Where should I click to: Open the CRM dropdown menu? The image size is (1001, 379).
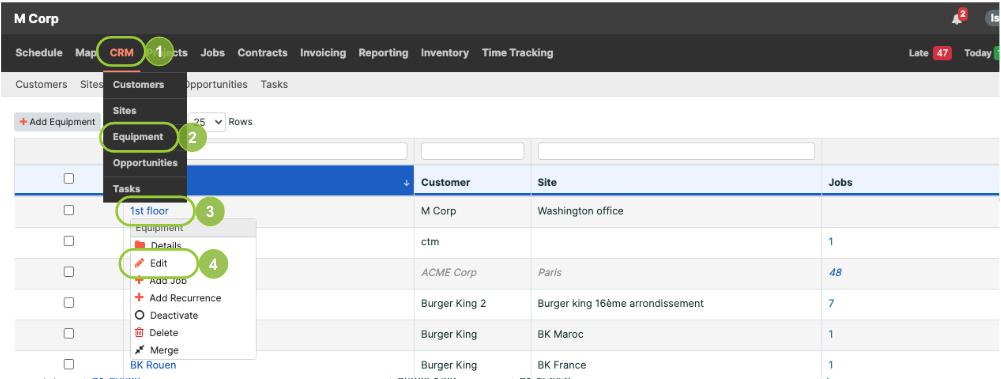click(x=121, y=53)
